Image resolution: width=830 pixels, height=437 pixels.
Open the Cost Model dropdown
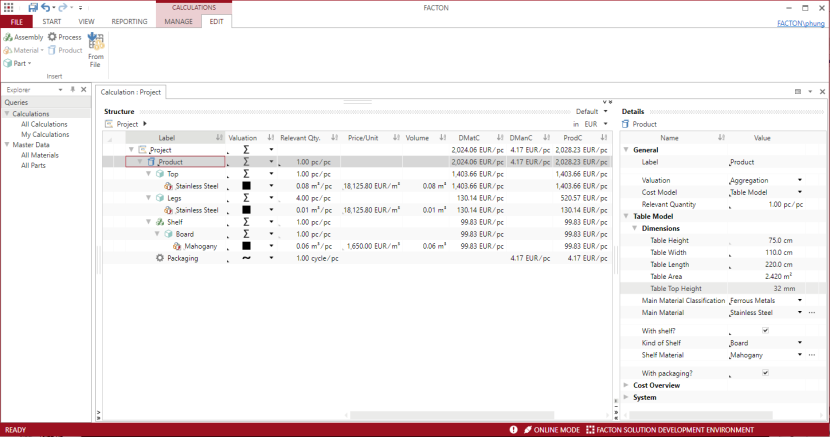800,192
